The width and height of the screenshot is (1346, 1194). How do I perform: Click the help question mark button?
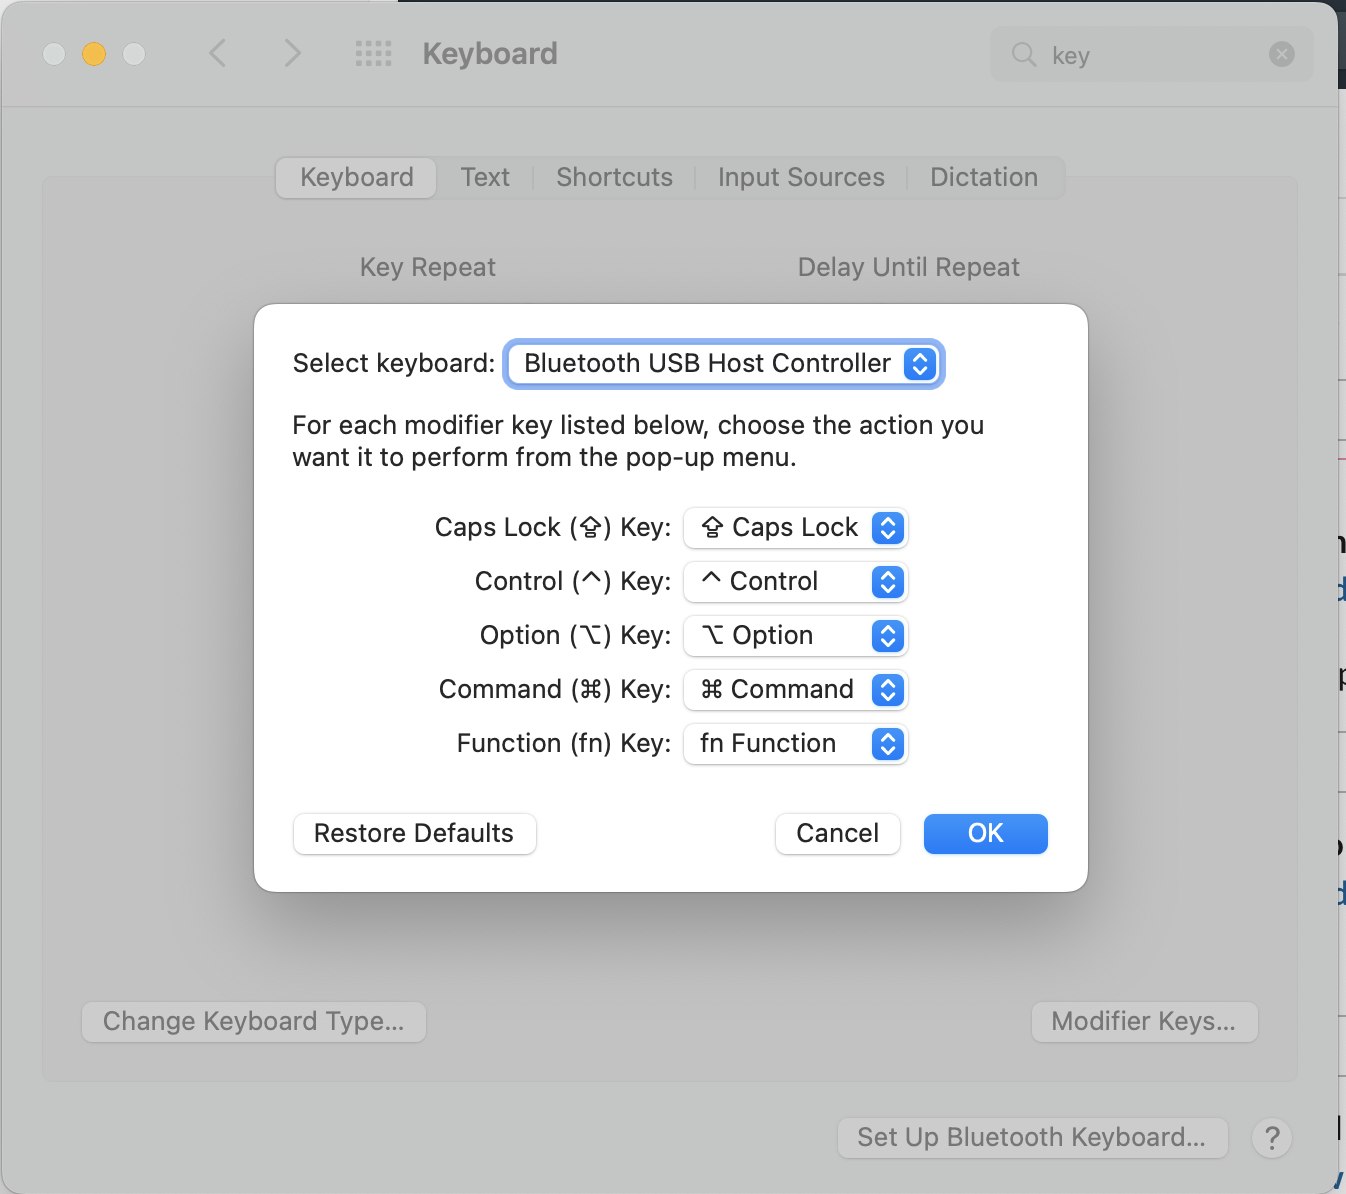tap(1271, 1138)
